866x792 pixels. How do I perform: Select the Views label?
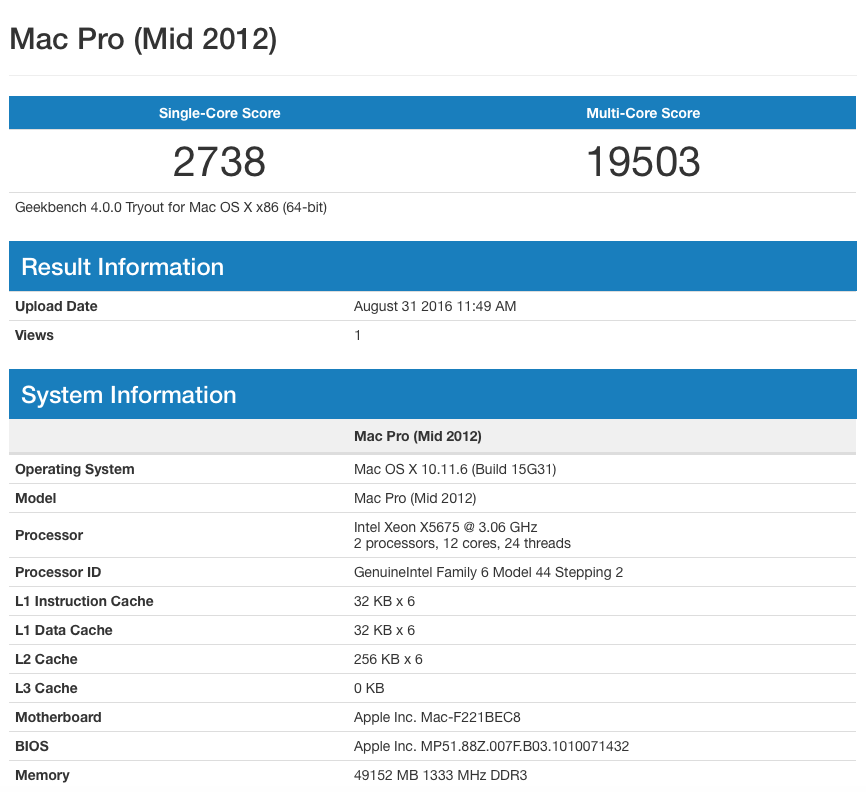(x=34, y=335)
